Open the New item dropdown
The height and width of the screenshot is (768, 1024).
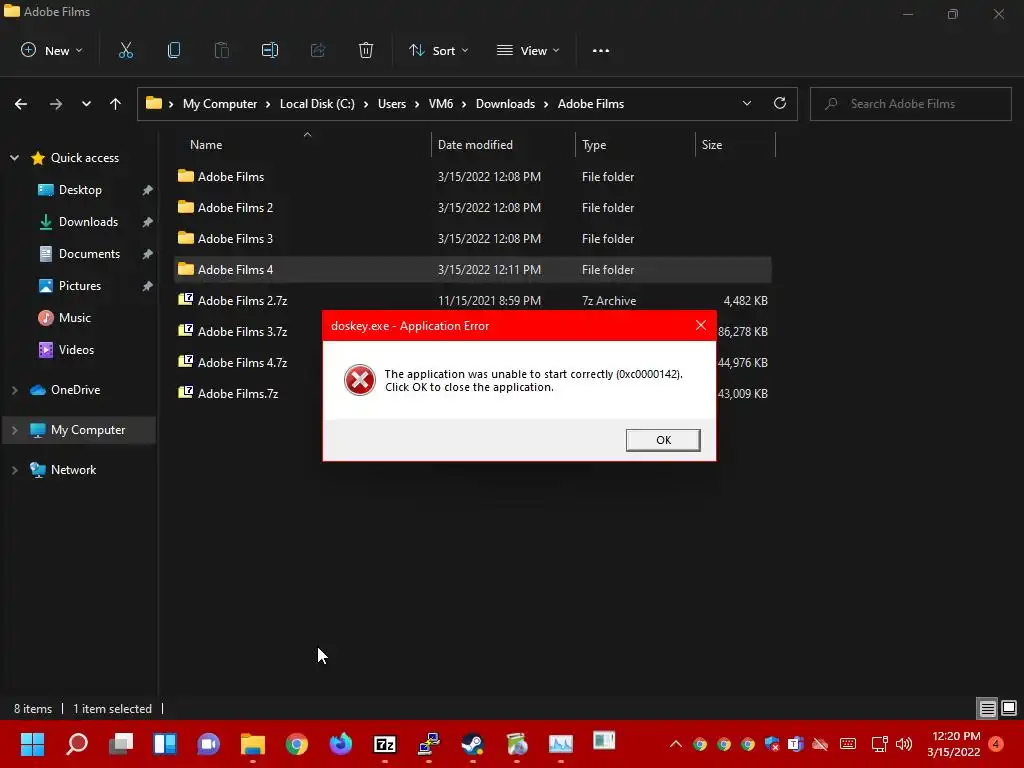point(52,50)
